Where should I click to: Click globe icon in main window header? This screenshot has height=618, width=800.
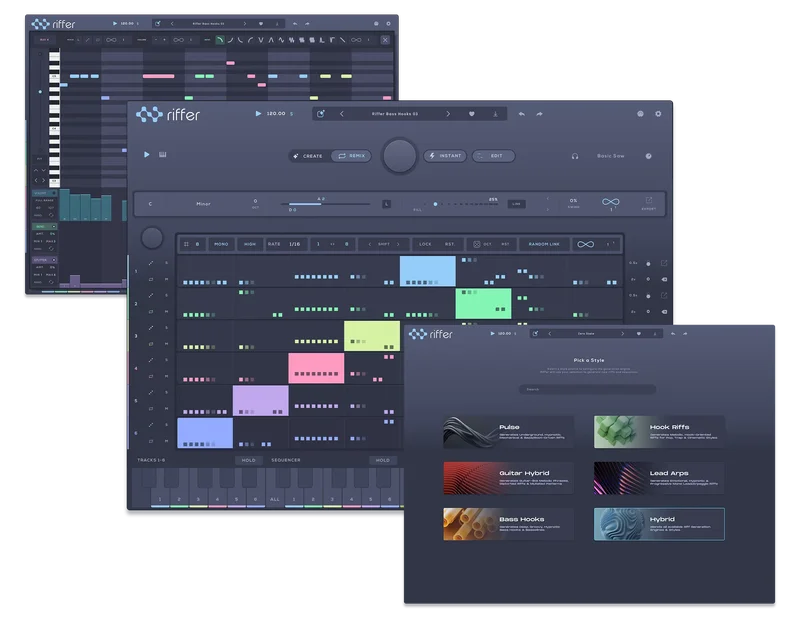click(x=640, y=114)
